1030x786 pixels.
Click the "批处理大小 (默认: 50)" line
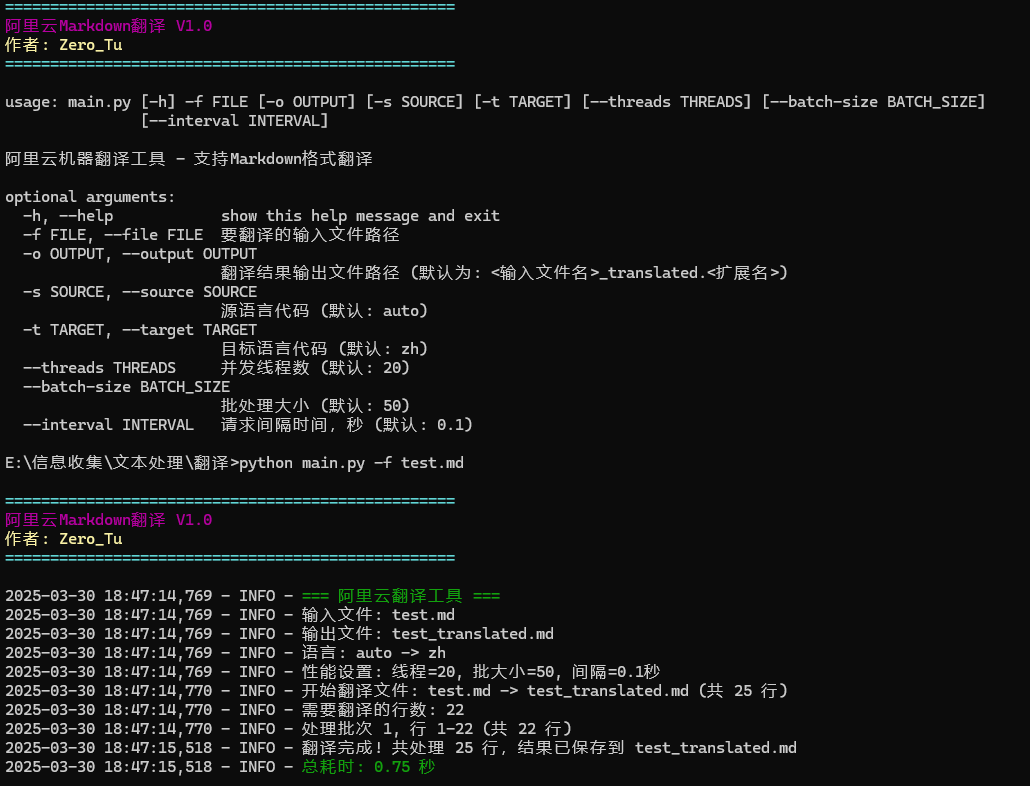pyautogui.click(x=315, y=406)
